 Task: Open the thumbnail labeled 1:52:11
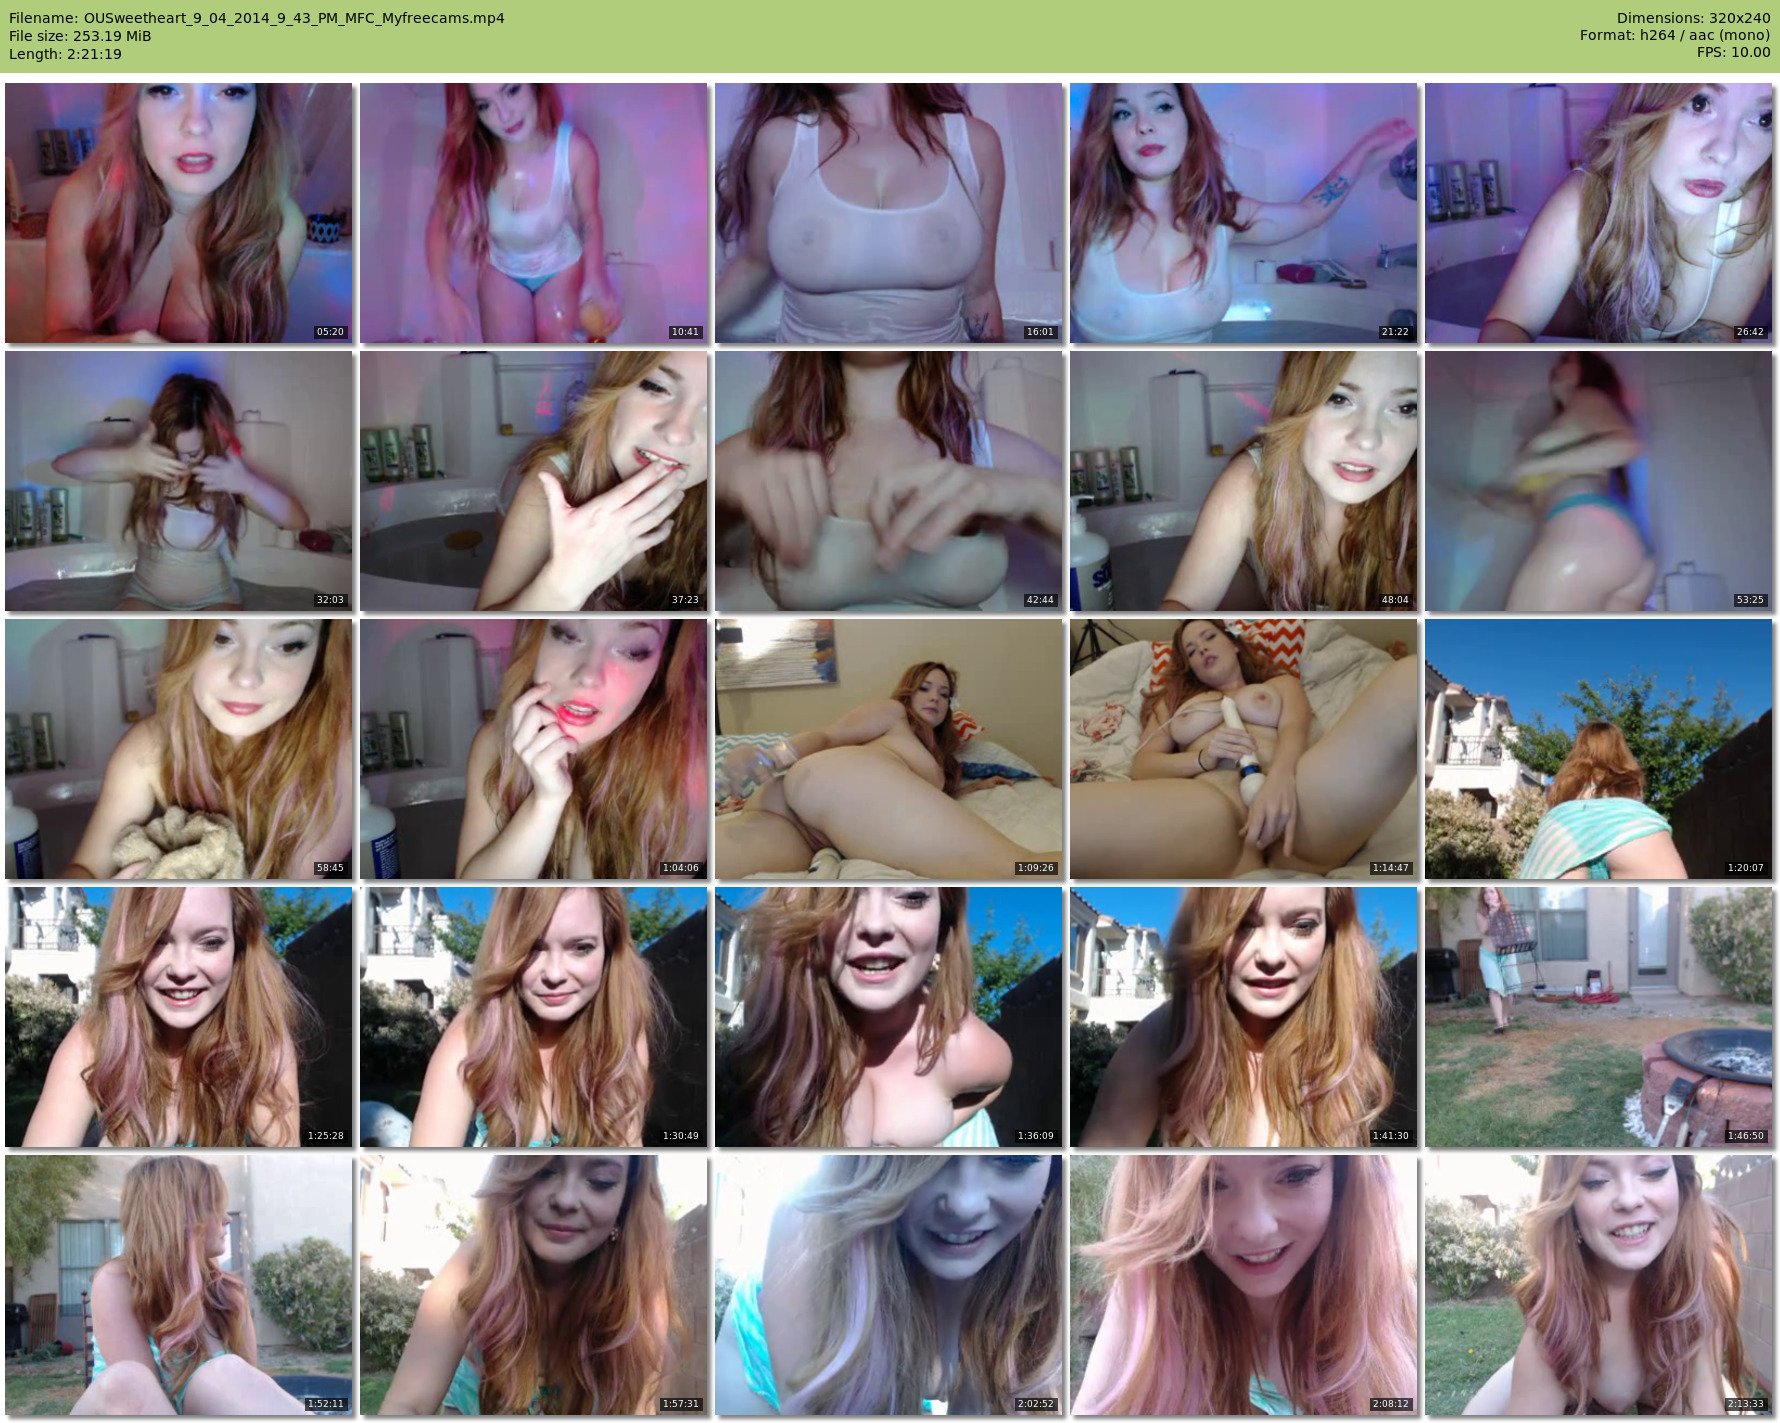click(x=178, y=1285)
